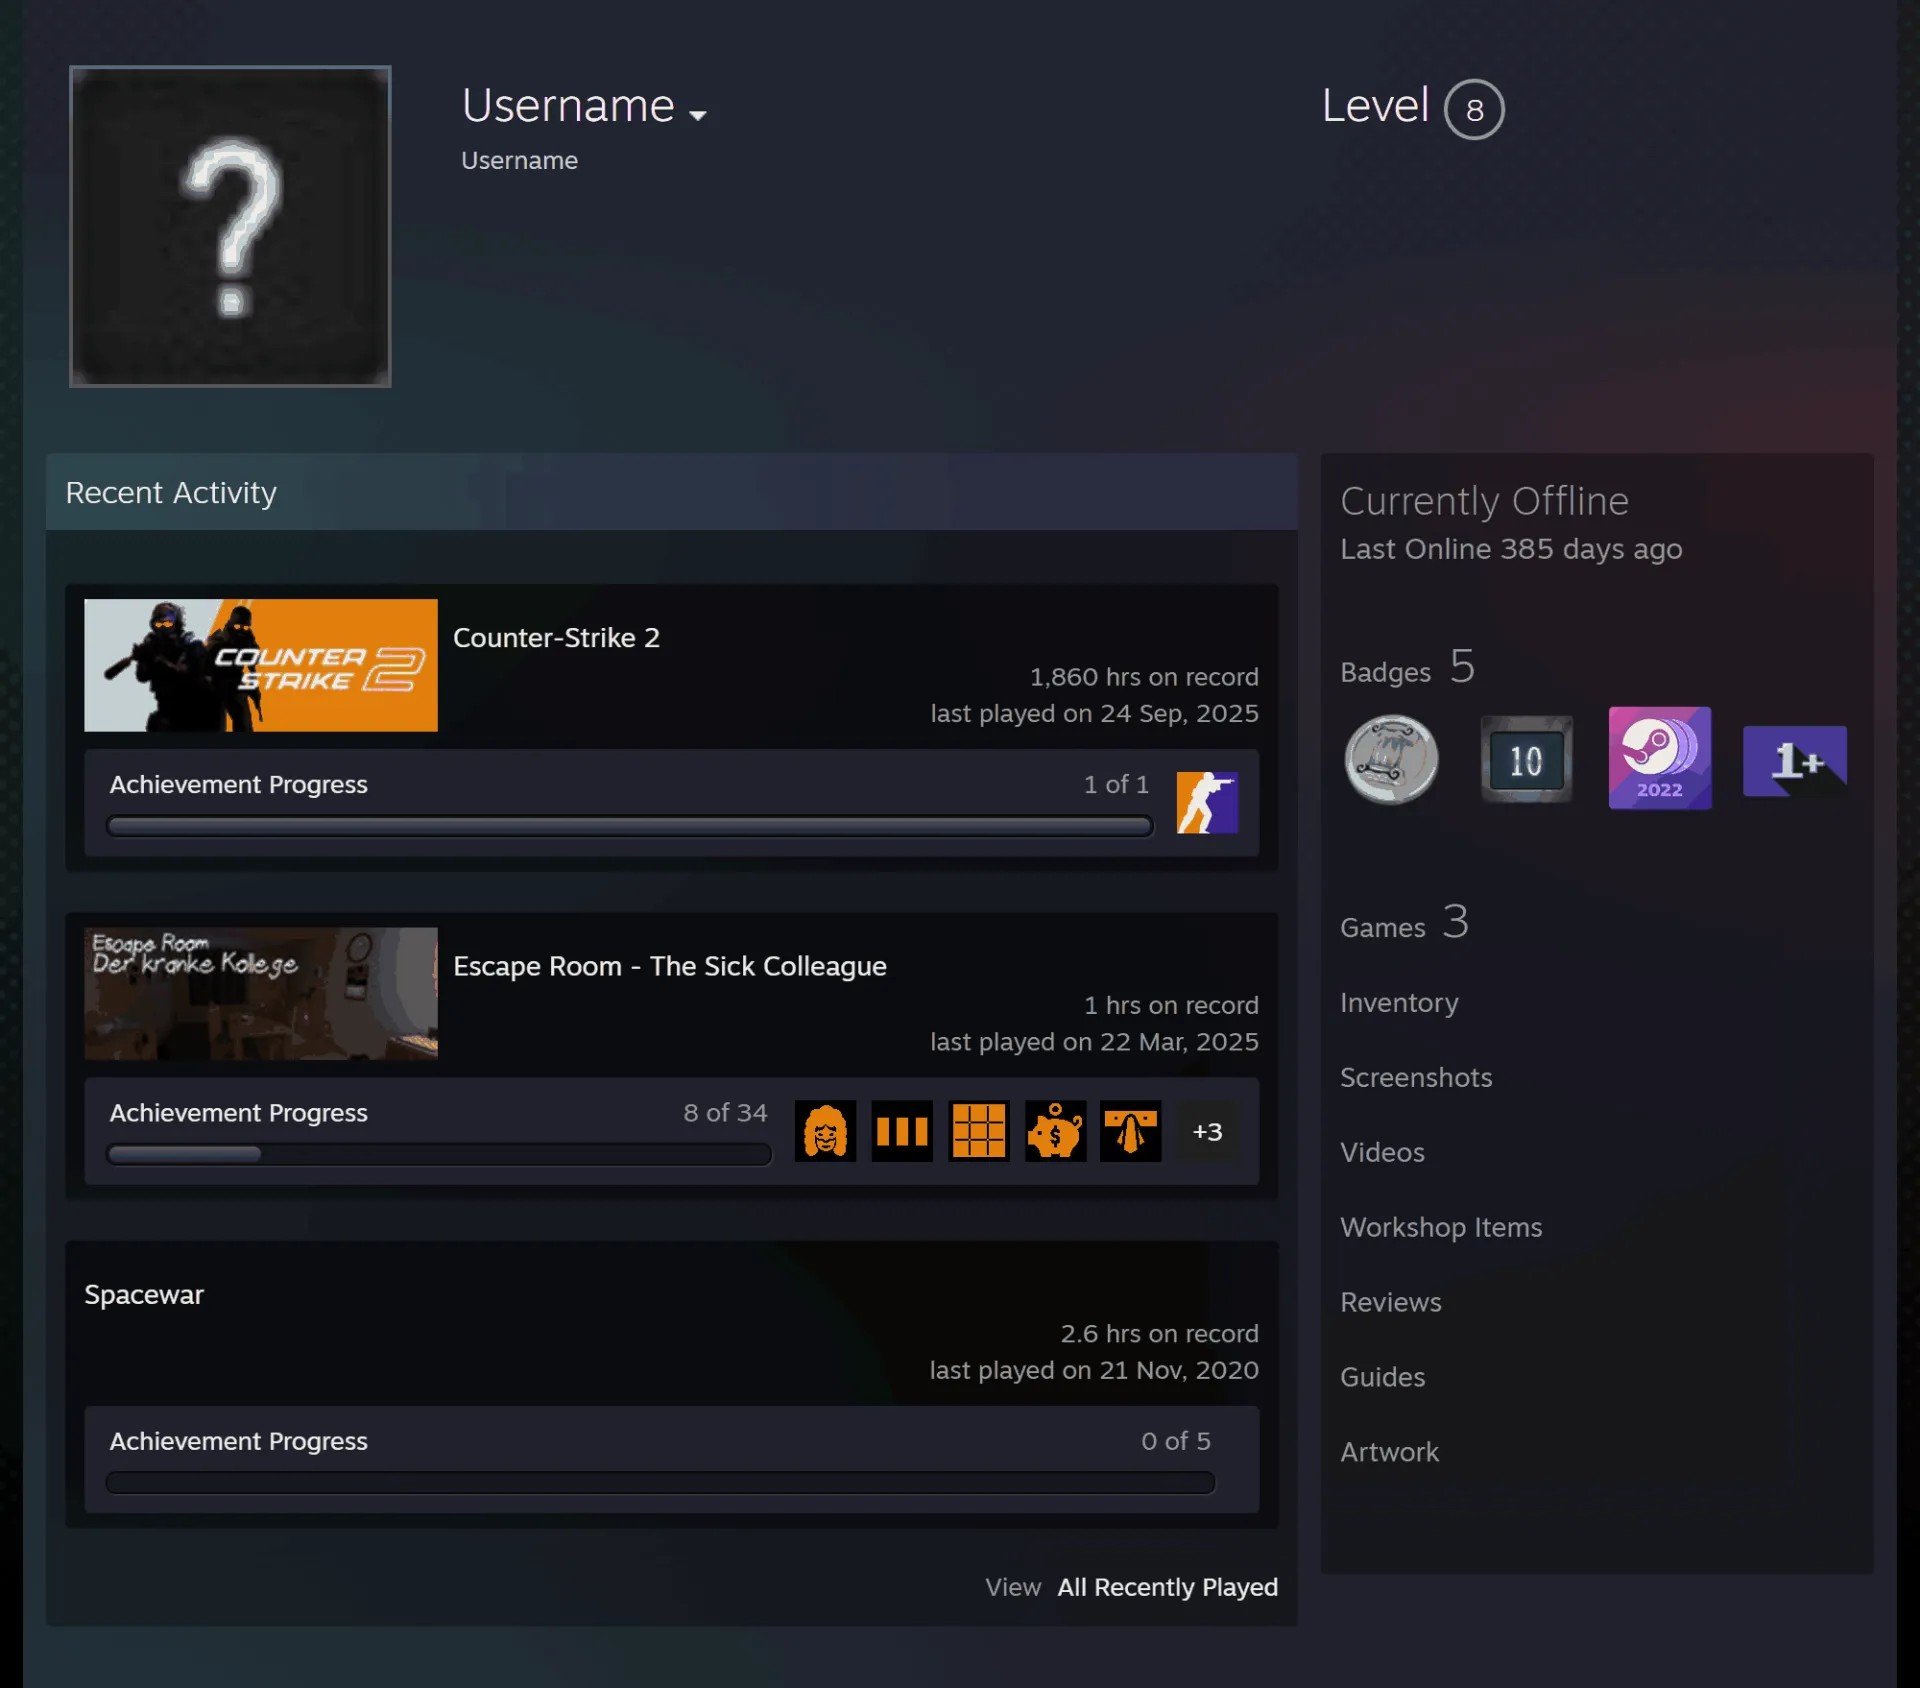This screenshot has height=1688, width=1920.
Task: Click Achievement Progress label under Spacewar
Action: [x=238, y=1441]
